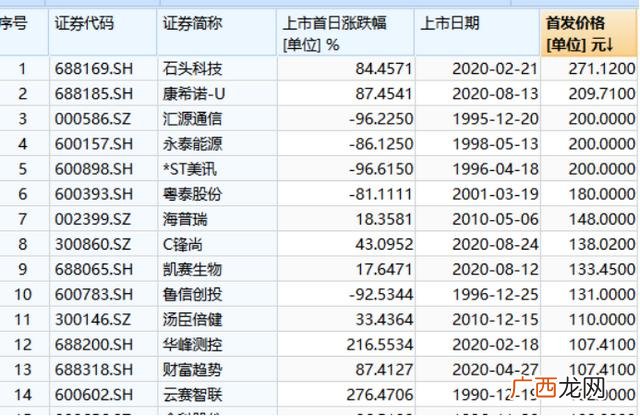
Task: Select listing date 2020-02-18
Action: 495,345
